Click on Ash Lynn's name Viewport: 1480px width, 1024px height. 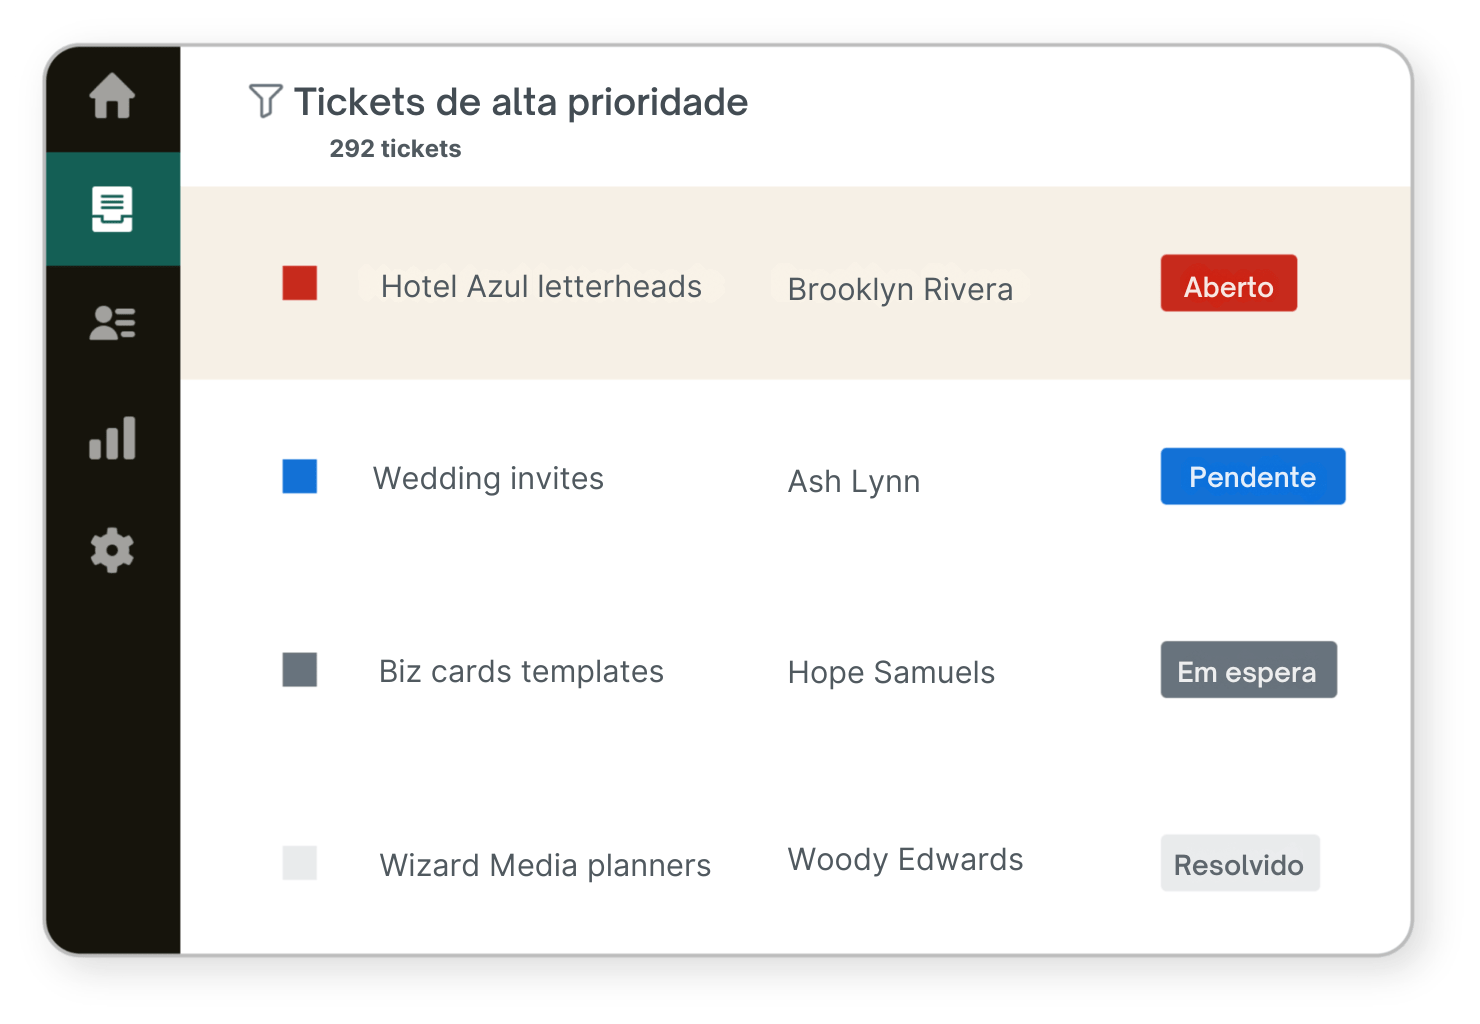coord(853,481)
